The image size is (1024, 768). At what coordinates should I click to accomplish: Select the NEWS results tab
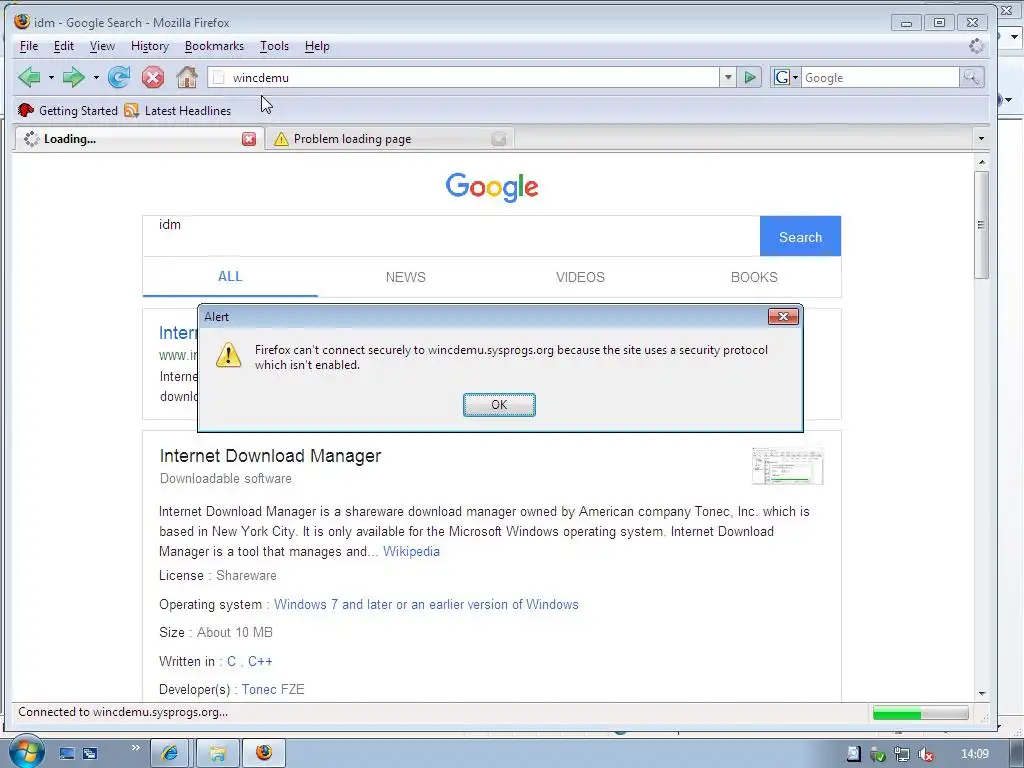pyautogui.click(x=406, y=277)
